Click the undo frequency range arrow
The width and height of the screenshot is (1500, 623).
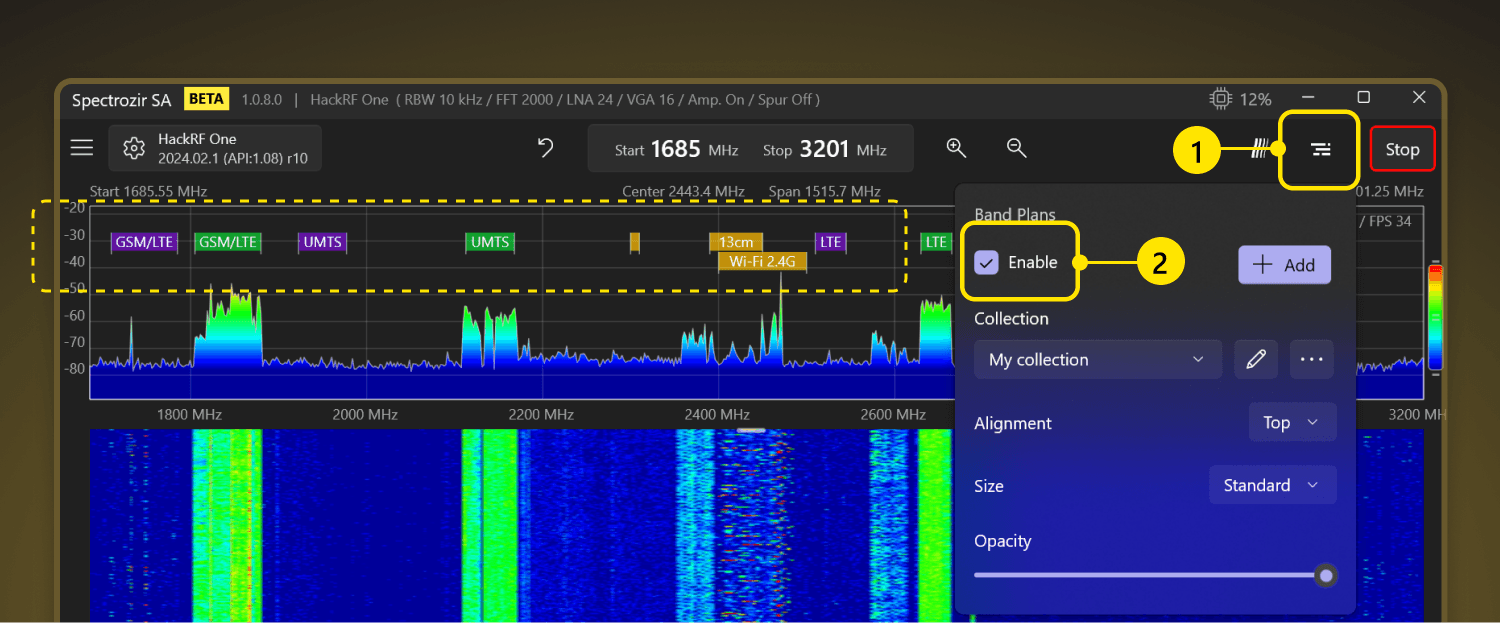545,148
